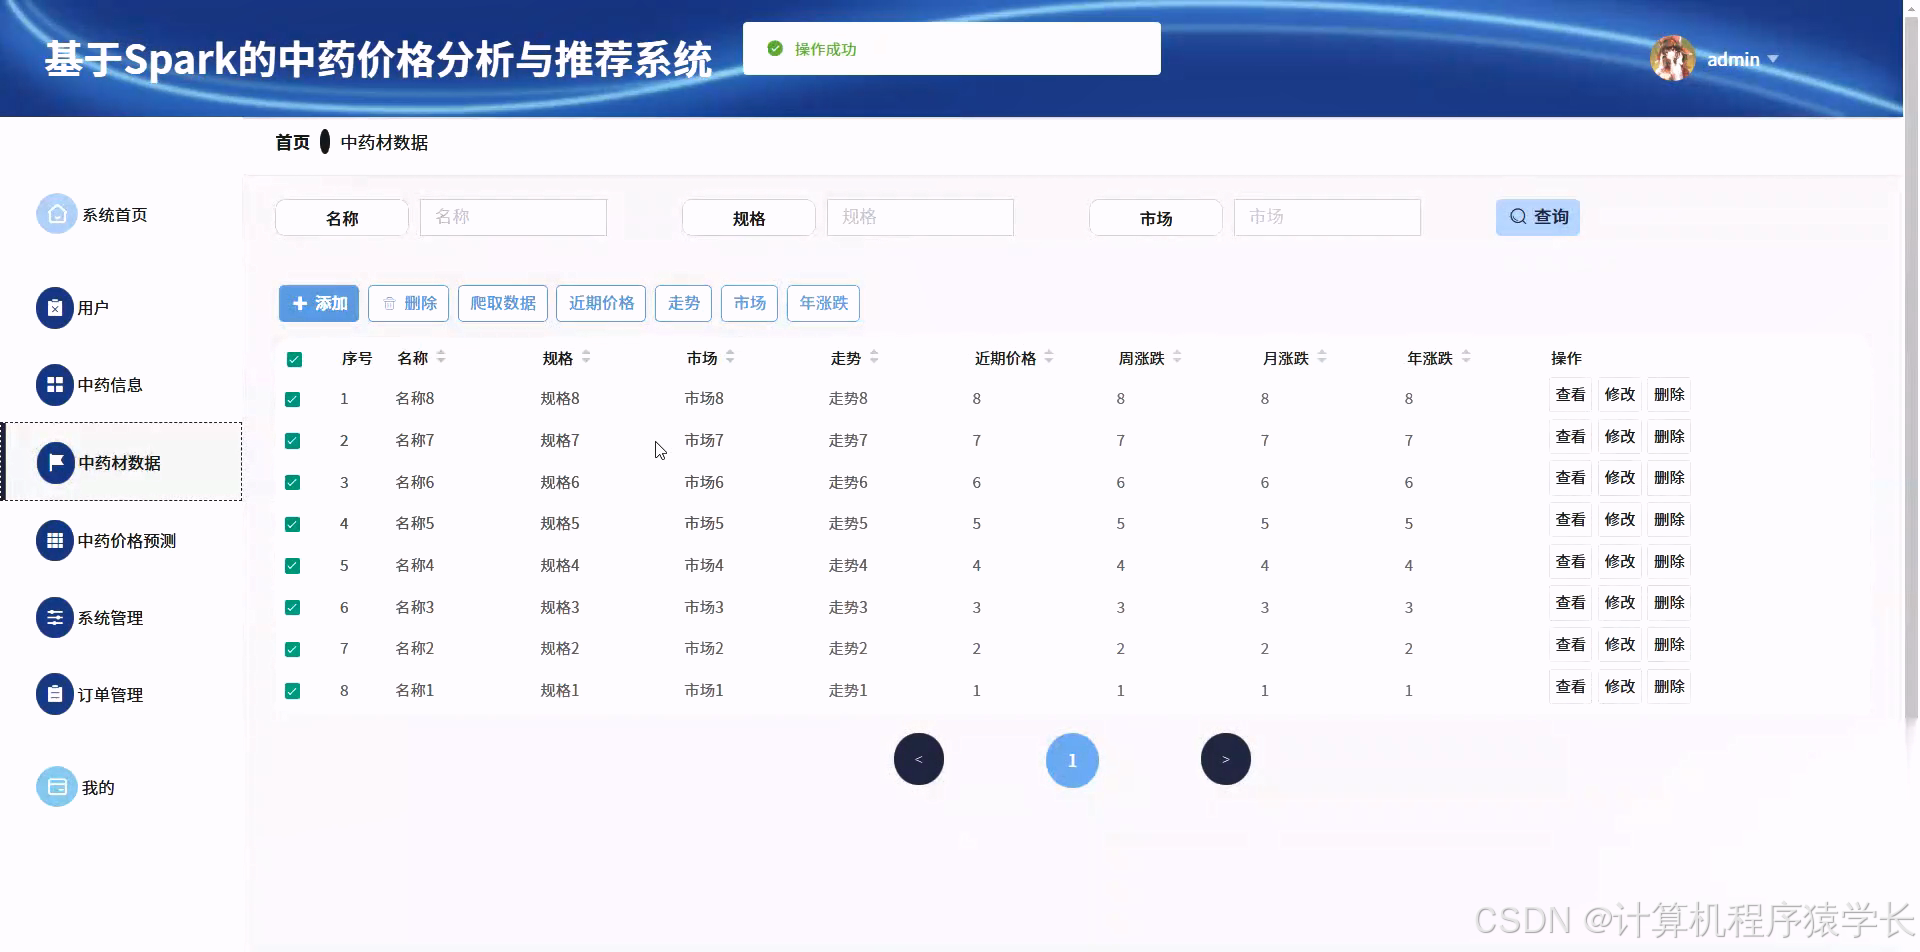Uncheck the checkbox for row 名称1

(292, 690)
